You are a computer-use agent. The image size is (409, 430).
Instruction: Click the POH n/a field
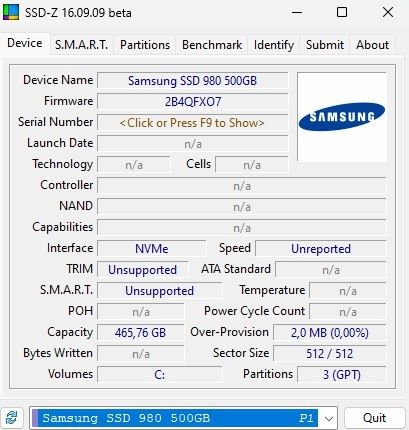141,312
